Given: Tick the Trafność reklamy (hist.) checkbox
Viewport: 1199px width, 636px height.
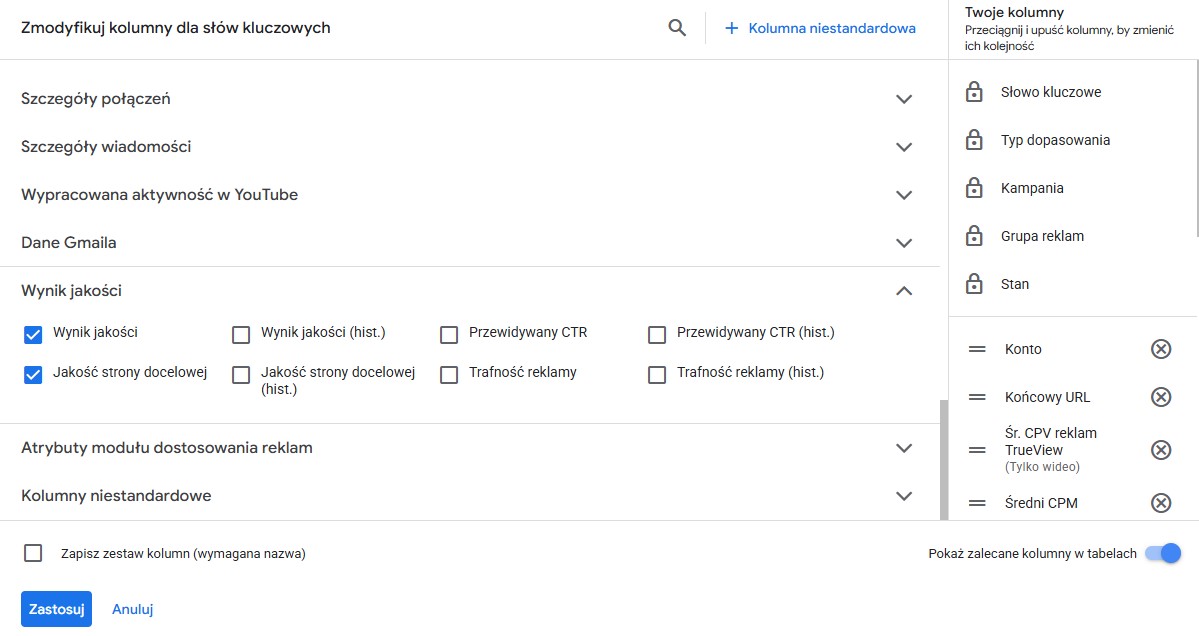Looking at the screenshot, I should (657, 375).
